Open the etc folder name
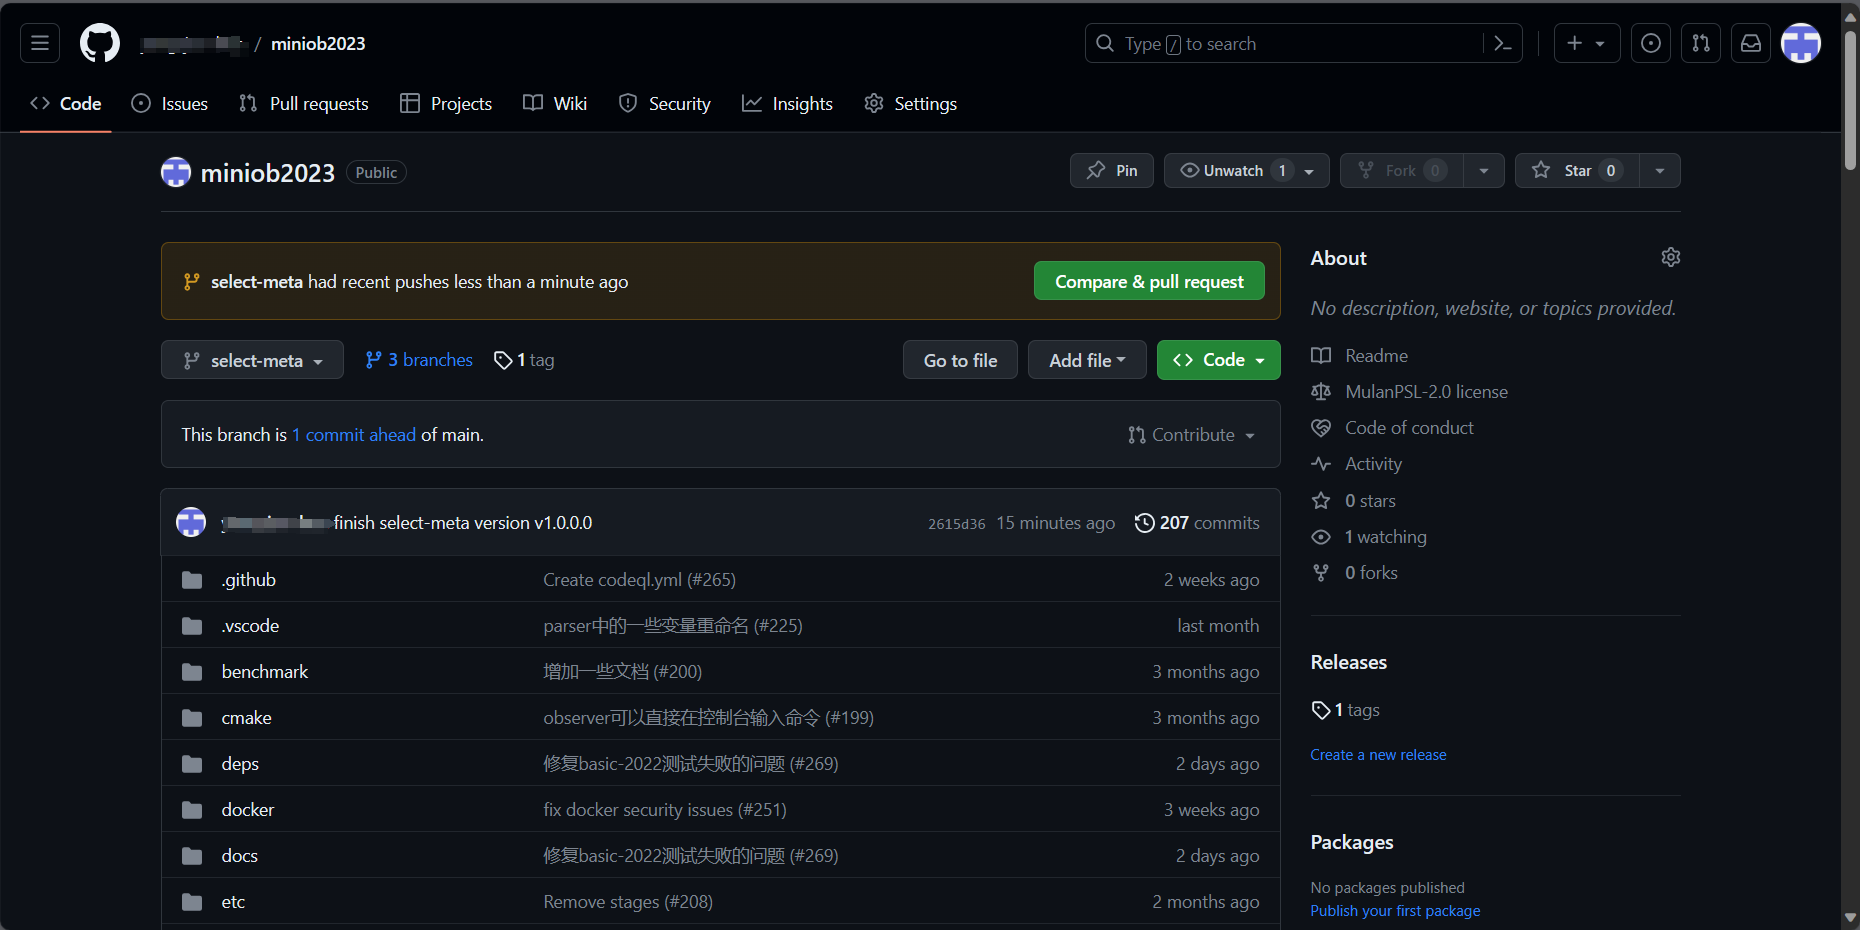 pyautogui.click(x=233, y=902)
